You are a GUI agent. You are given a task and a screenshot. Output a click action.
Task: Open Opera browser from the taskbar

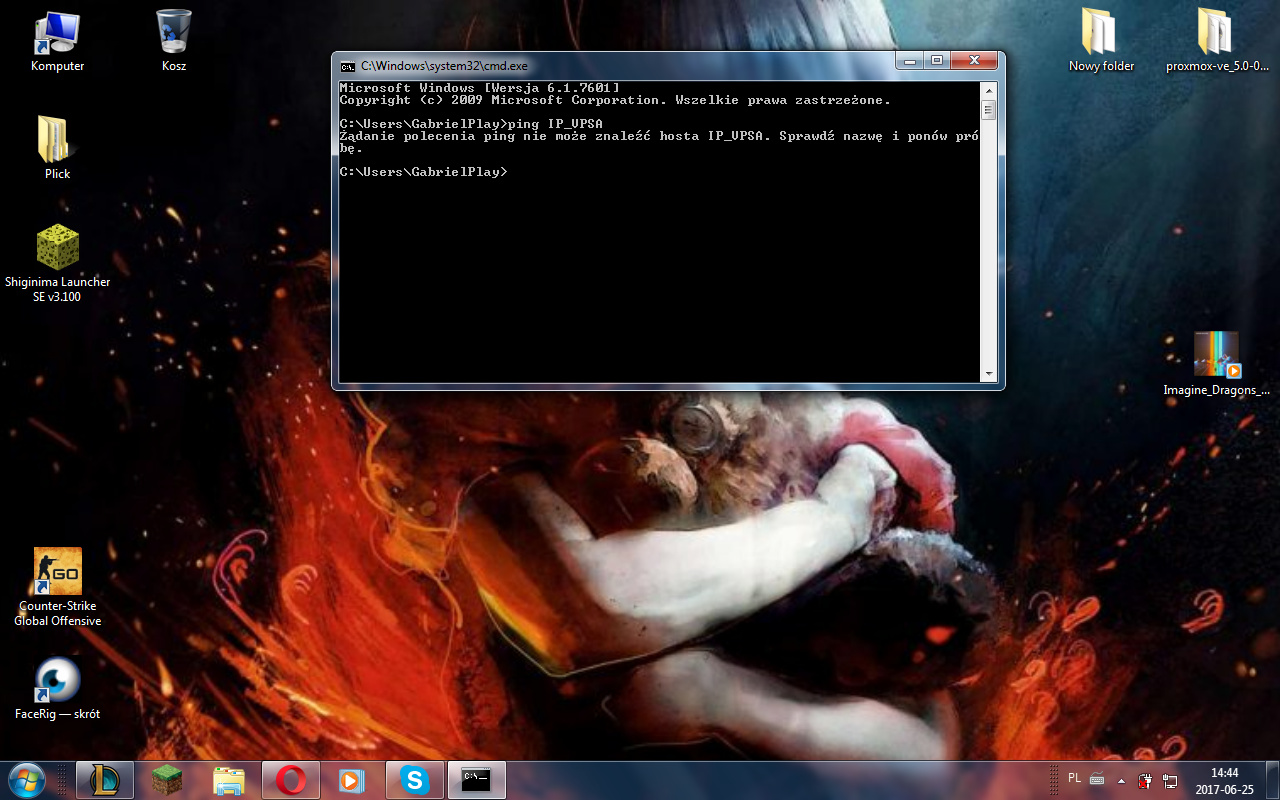click(x=291, y=780)
